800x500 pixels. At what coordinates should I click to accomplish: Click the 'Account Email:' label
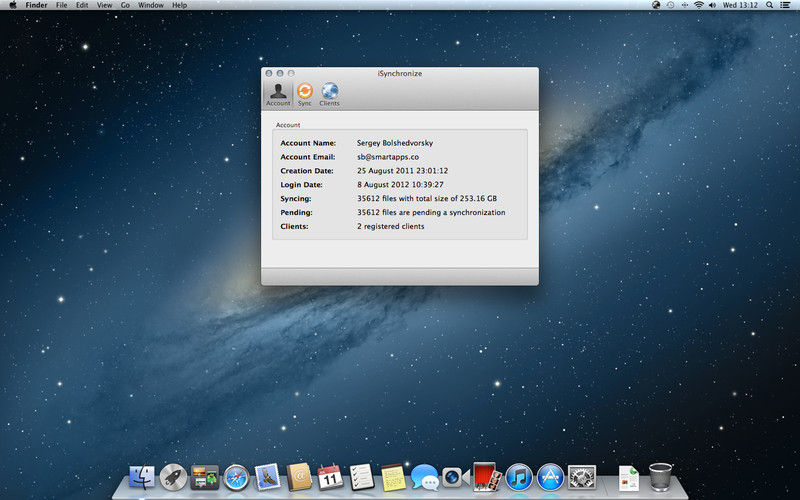tap(308, 157)
